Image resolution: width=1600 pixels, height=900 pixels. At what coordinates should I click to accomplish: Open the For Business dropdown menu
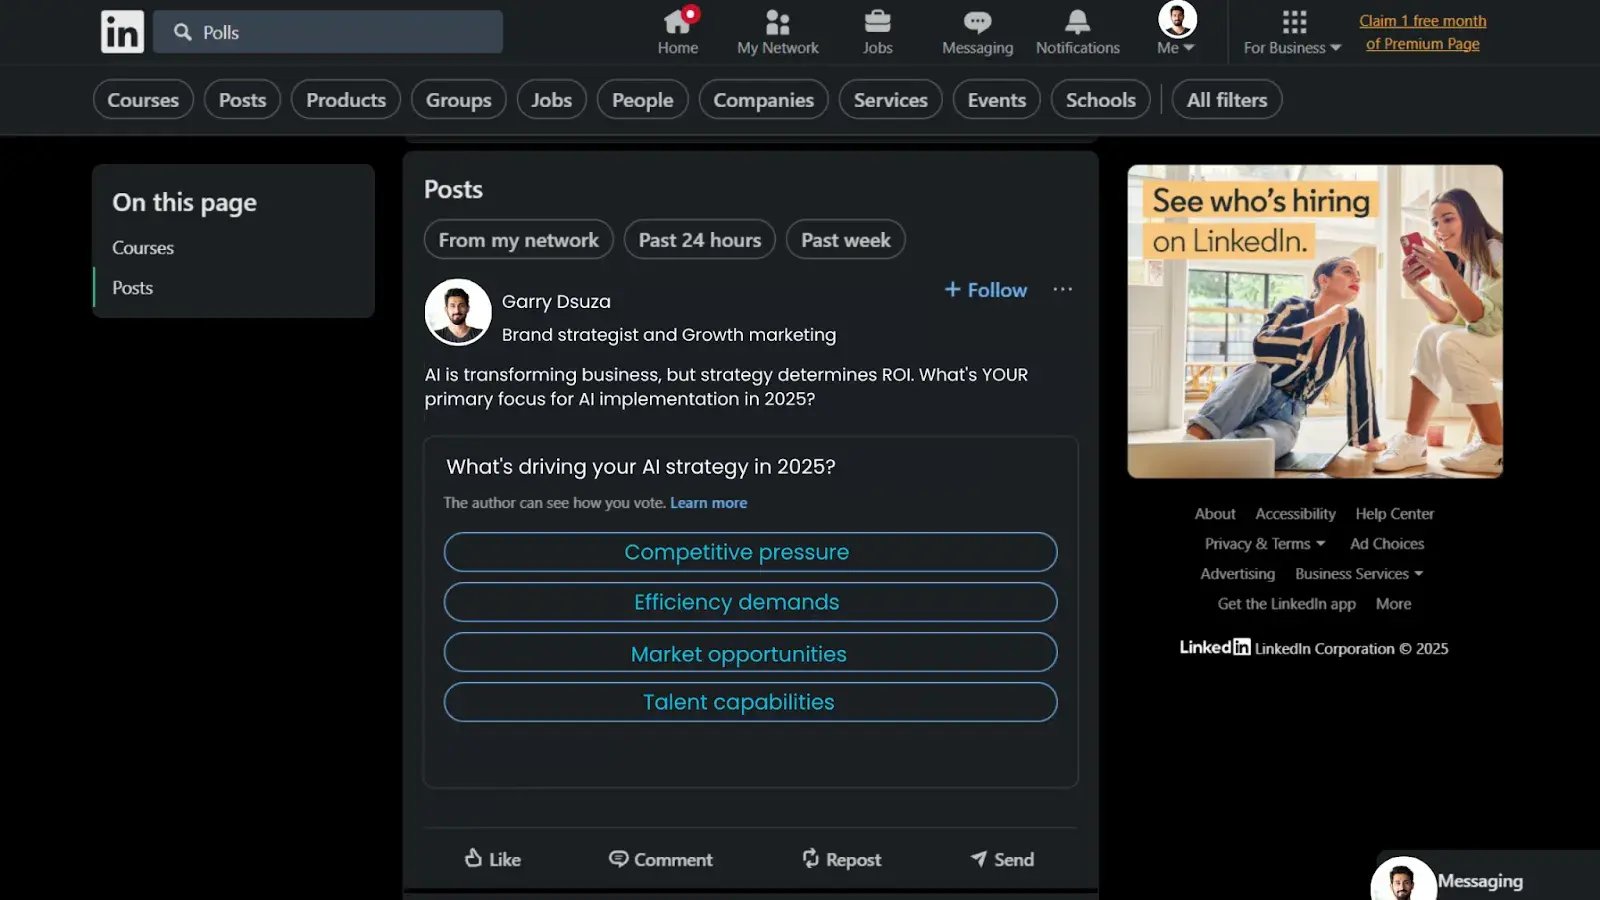pyautogui.click(x=1292, y=47)
